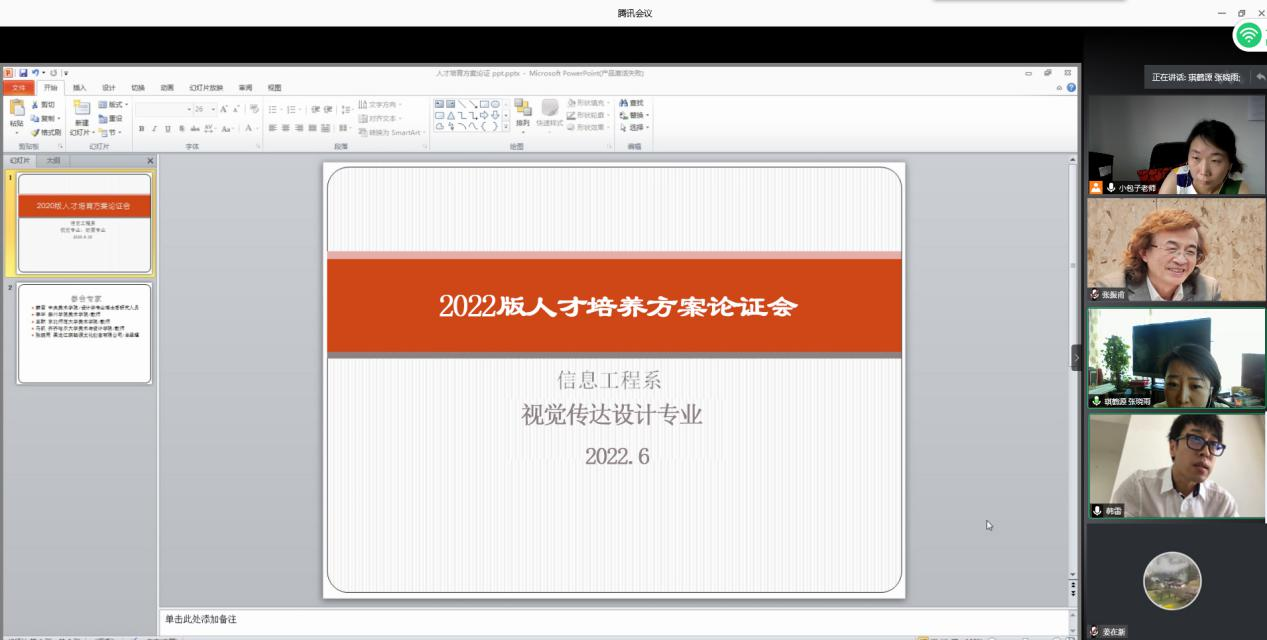
Task: Toggle Bold text formatting
Action: tap(141, 129)
